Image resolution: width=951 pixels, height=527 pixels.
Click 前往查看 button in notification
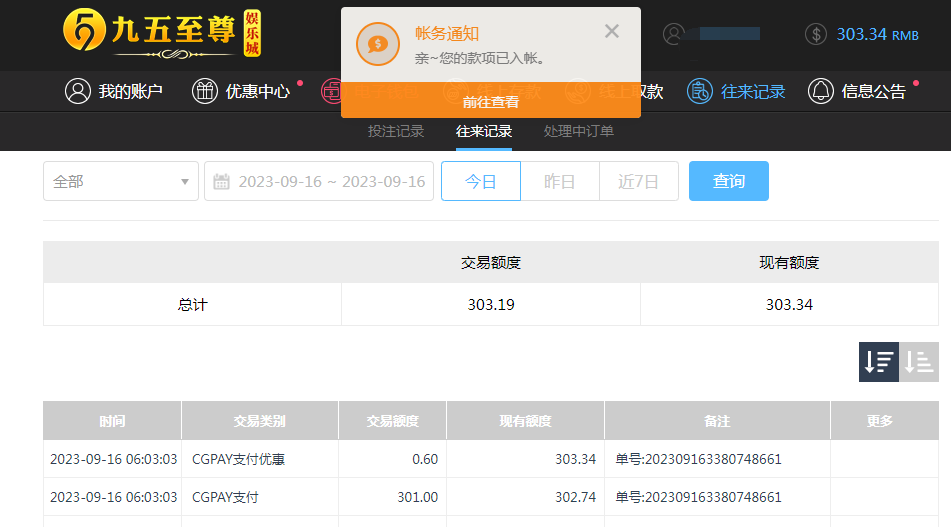491,101
